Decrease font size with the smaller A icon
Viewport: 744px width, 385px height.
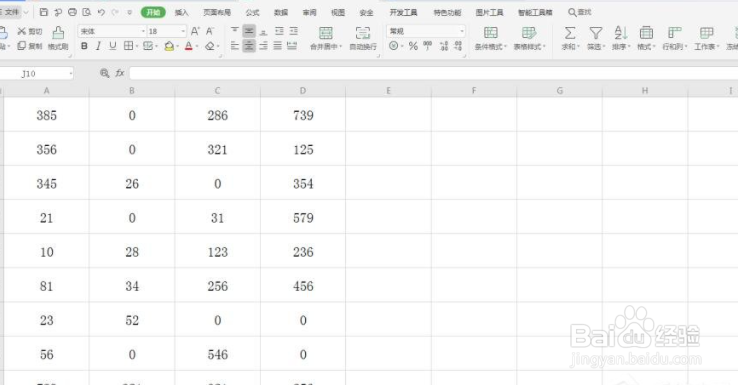point(210,31)
